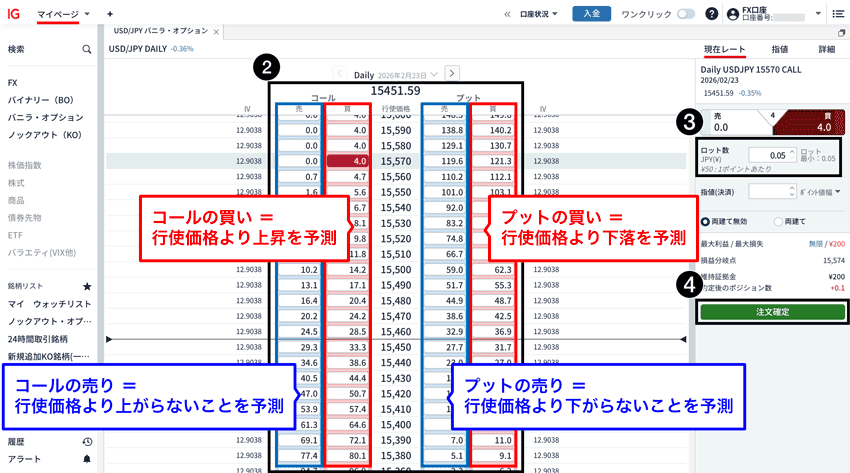Click put sell 59.0 at strike 15,500

pos(444,269)
